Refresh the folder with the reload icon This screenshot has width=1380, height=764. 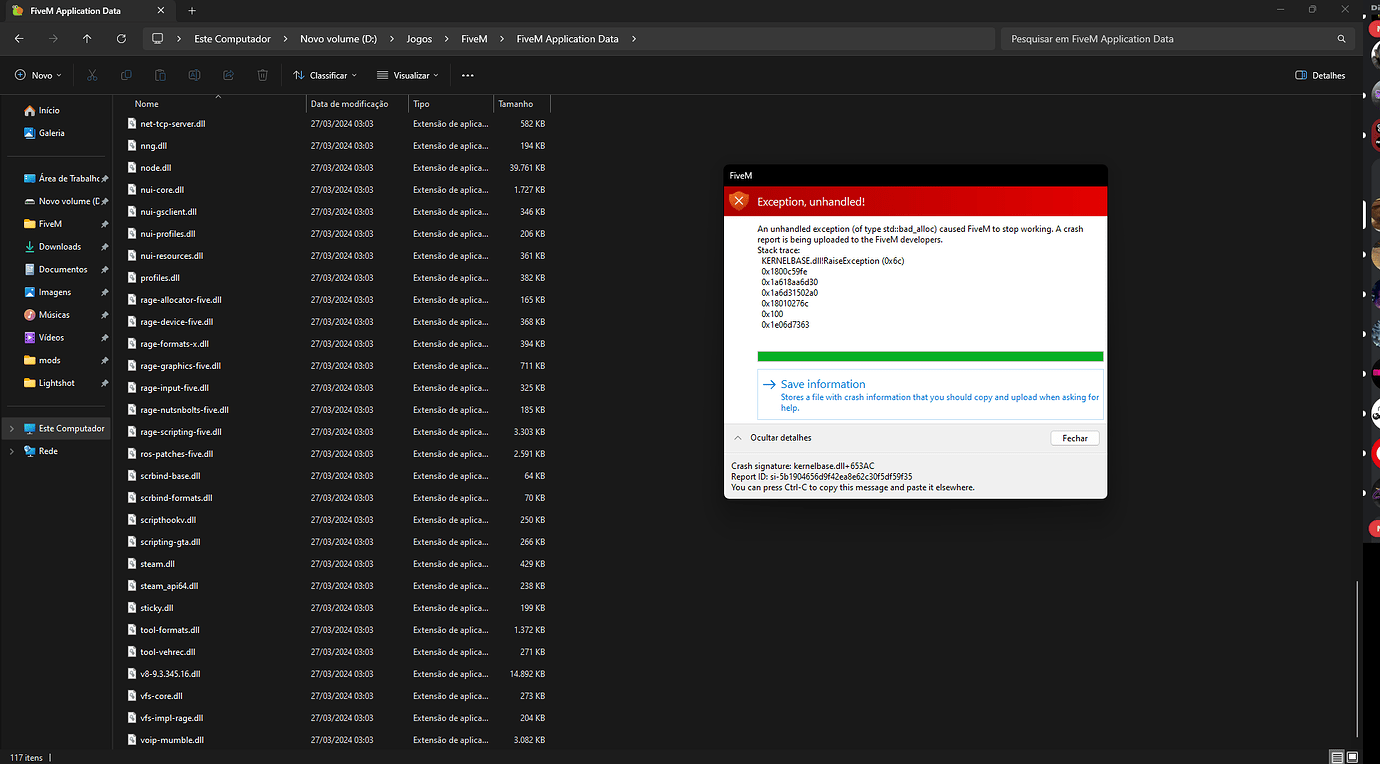(x=121, y=38)
